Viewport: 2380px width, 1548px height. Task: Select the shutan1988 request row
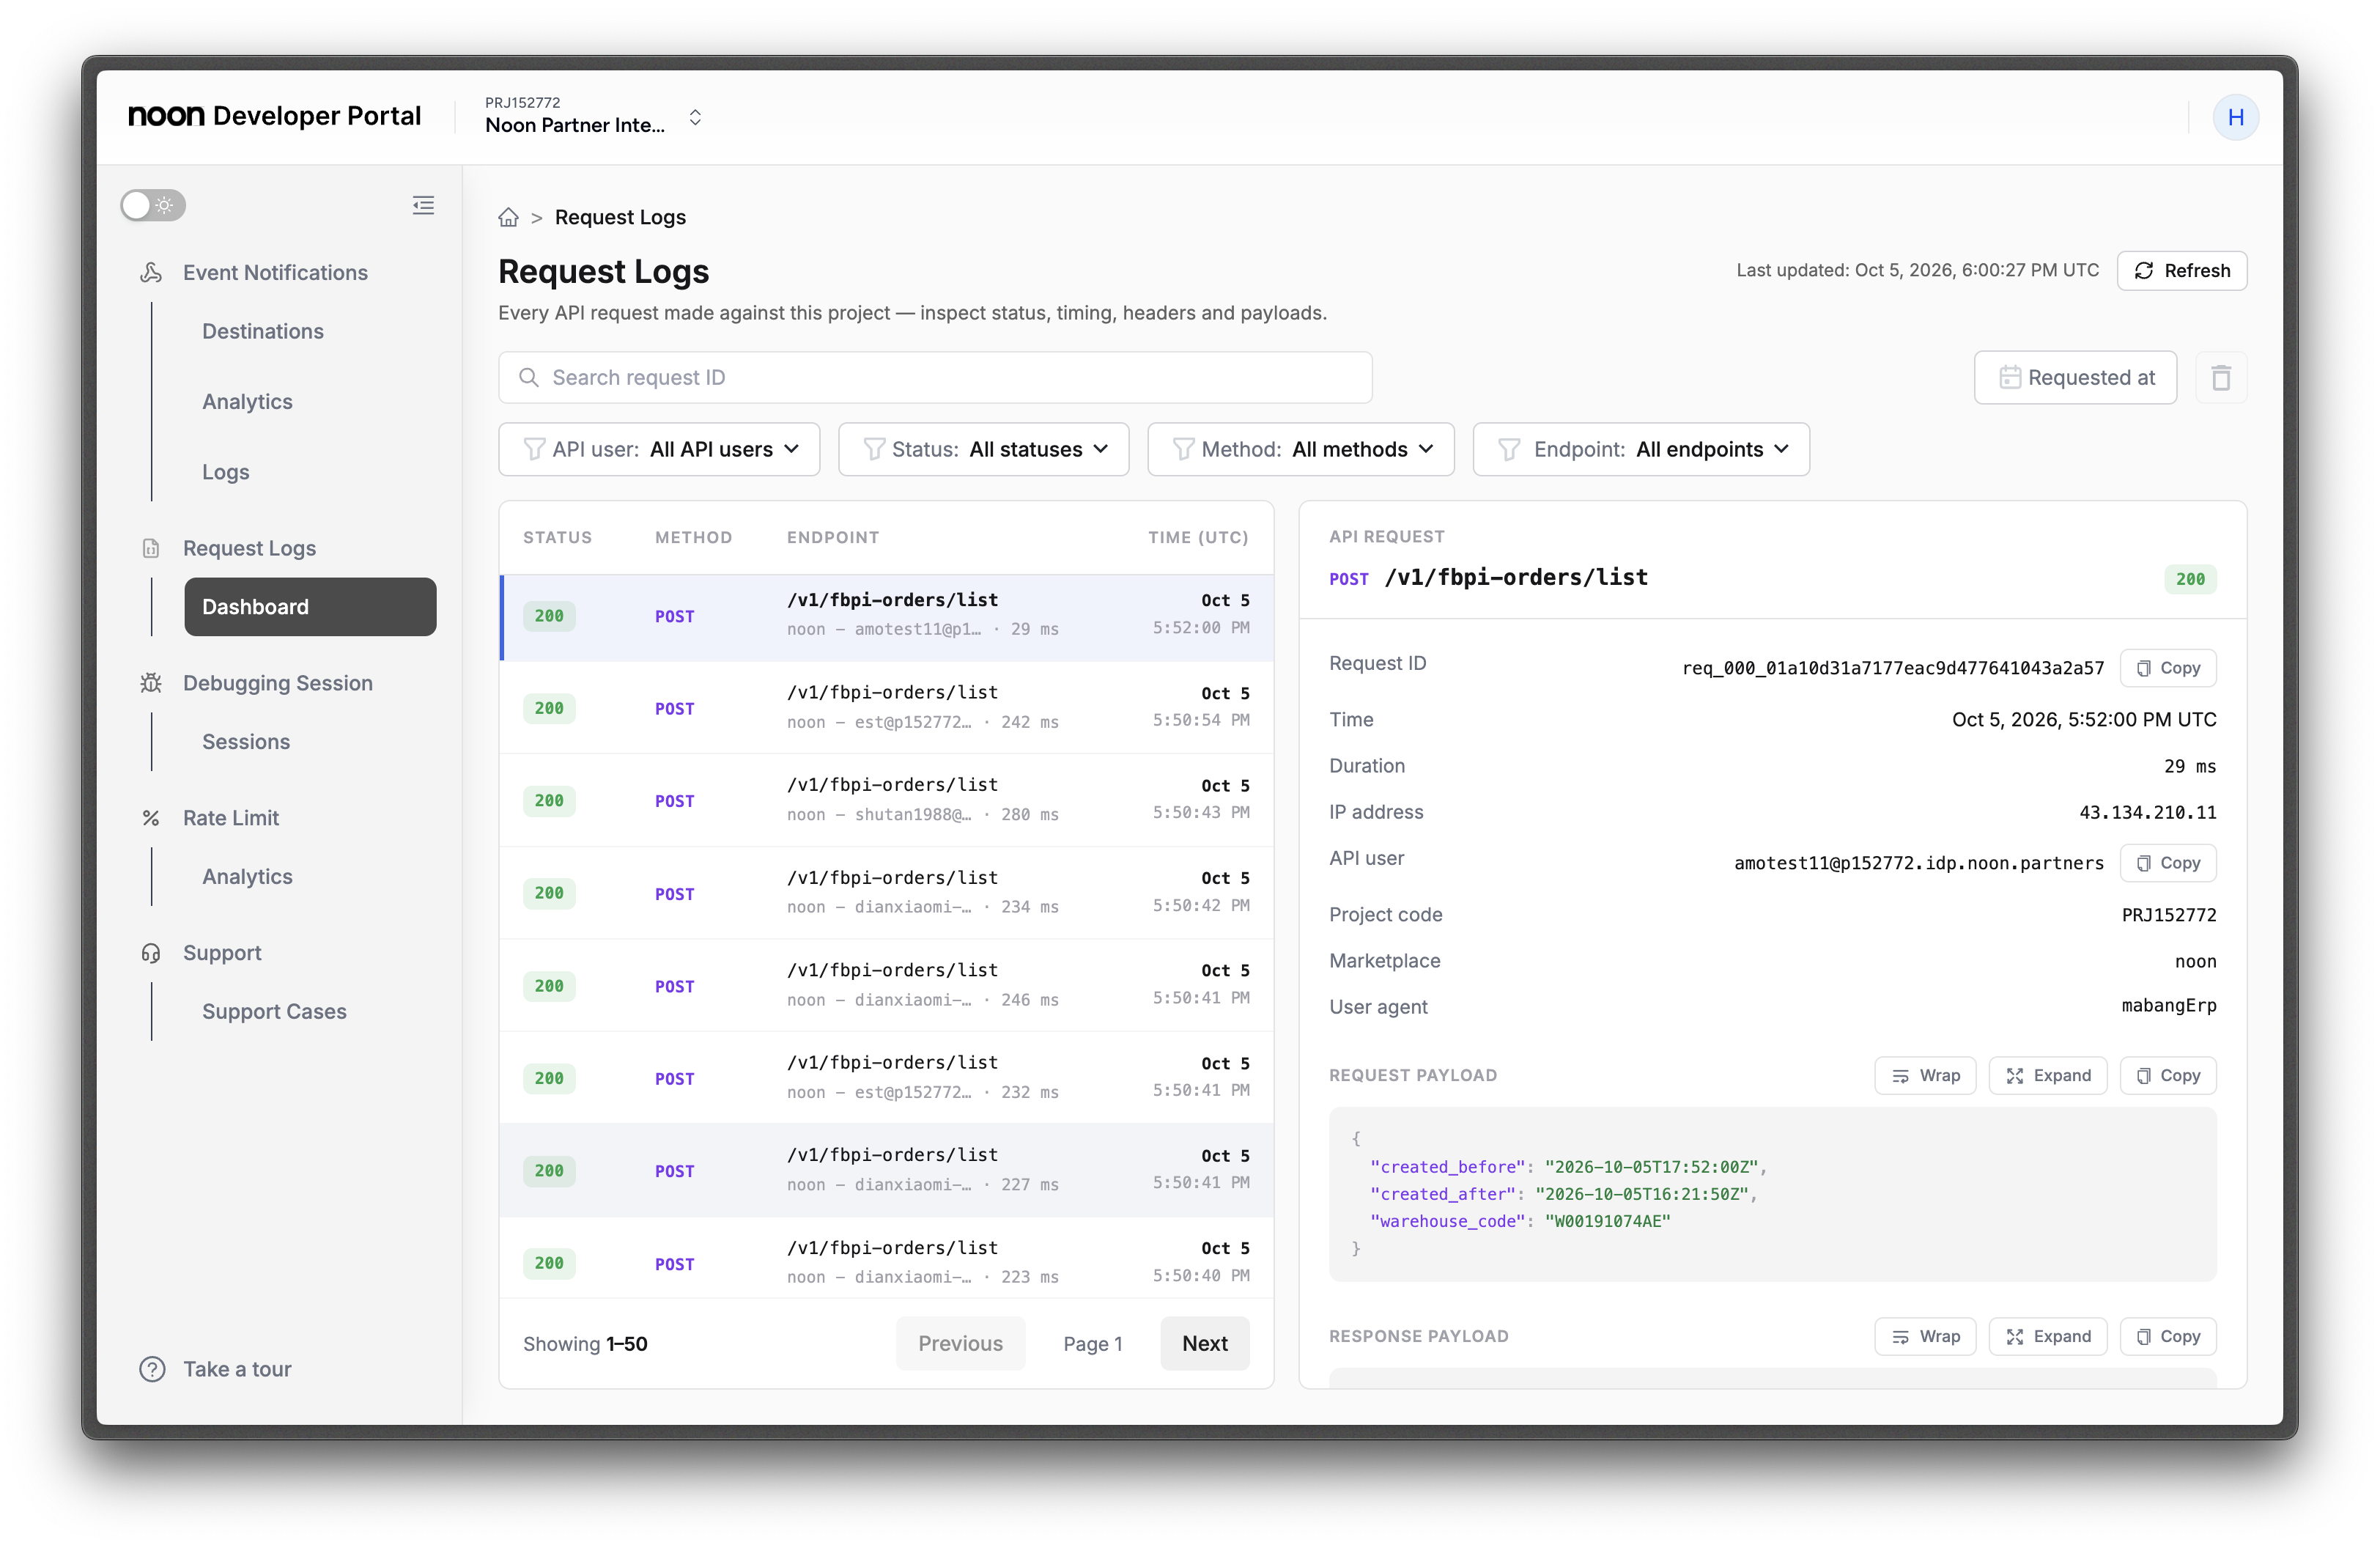click(886, 800)
